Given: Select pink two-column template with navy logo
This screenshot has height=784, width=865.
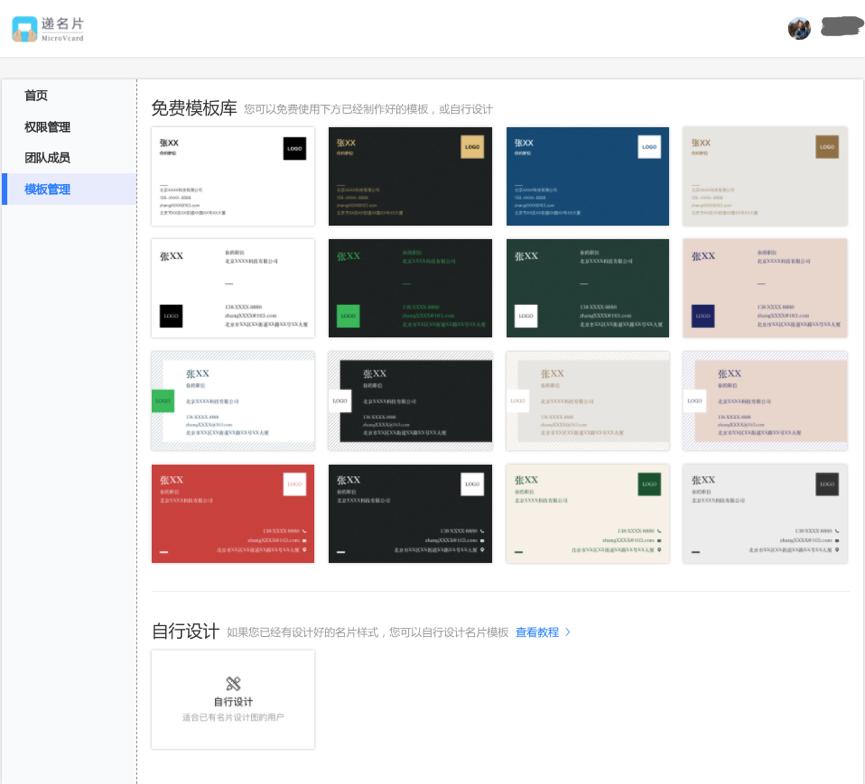Looking at the screenshot, I should coord(765,288).
